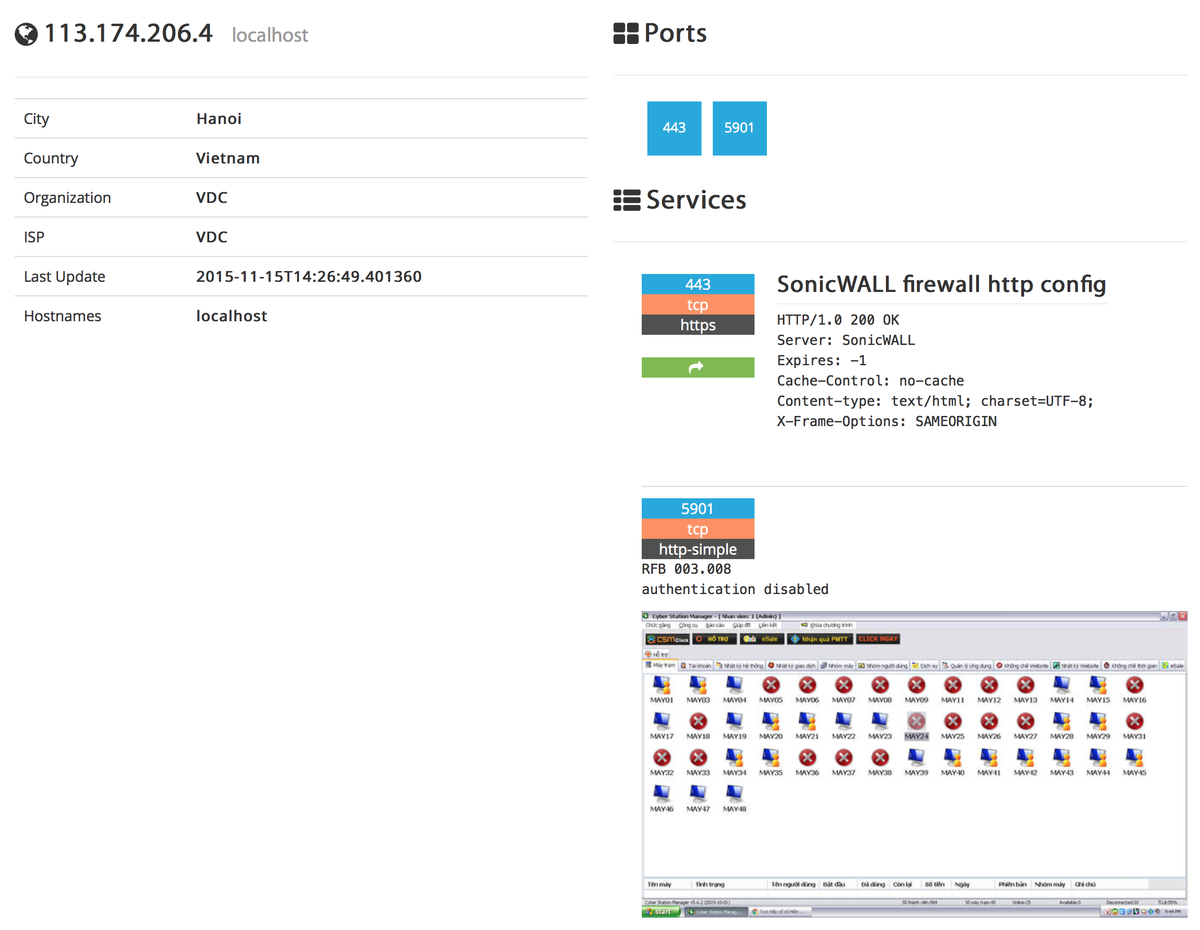Viewport: 1200px width, 930px height.
Task: Switch to the Máy trạm tab
Action: click(661, 665)
